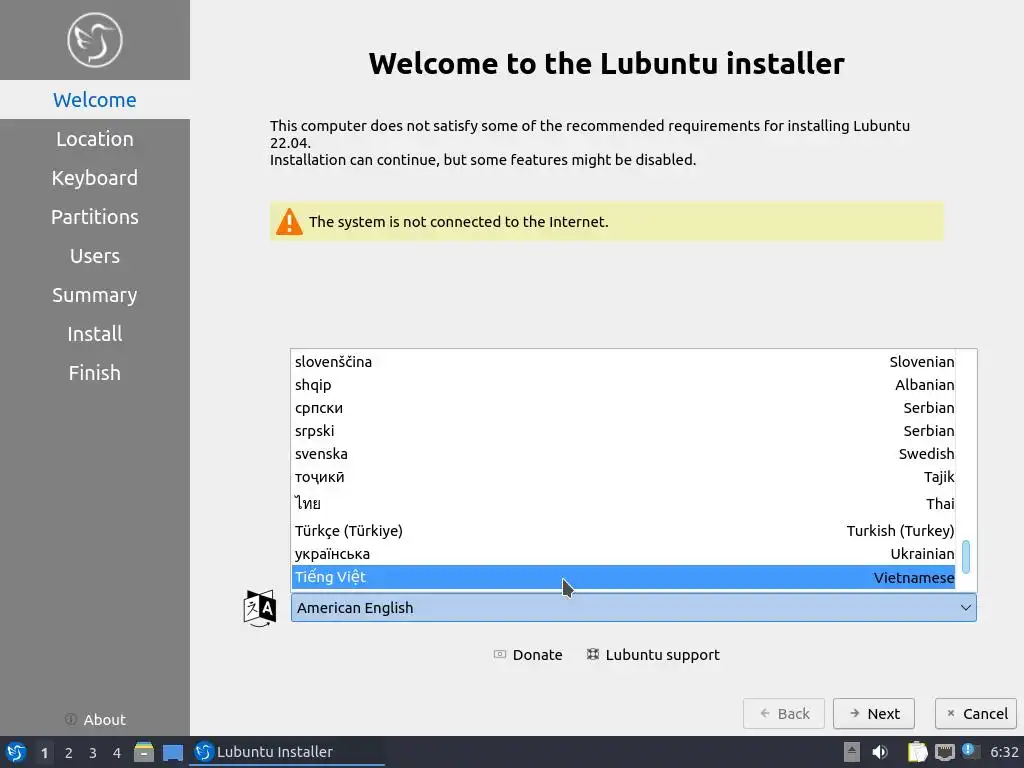Click Cancel to abort installation
This screenshot has height=768, width=1024.
click(x=976, y=714)
